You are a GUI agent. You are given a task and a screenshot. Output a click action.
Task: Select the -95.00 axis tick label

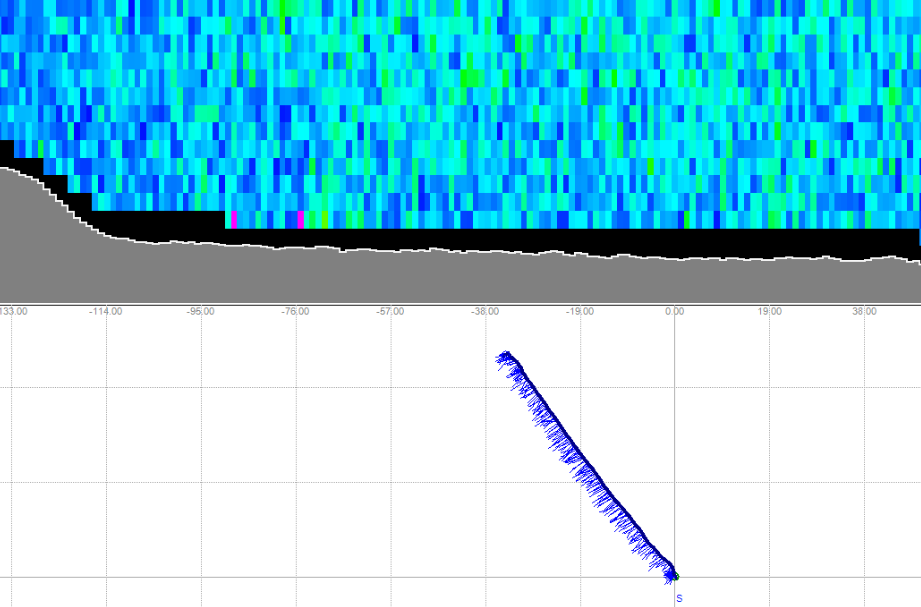click(x=200, y=311)
